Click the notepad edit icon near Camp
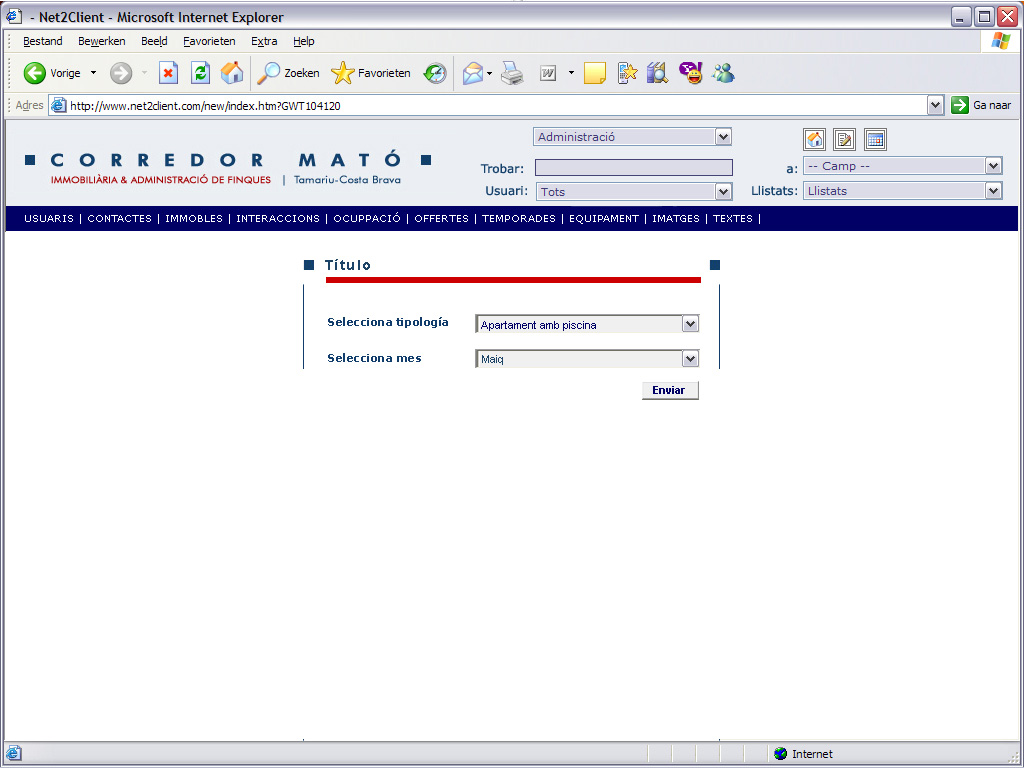 point(844,139)
